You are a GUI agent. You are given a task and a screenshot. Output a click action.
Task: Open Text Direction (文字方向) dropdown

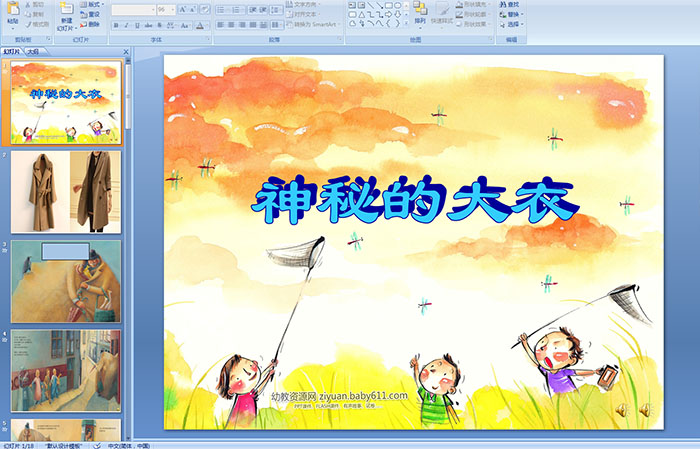pos(303,4)
